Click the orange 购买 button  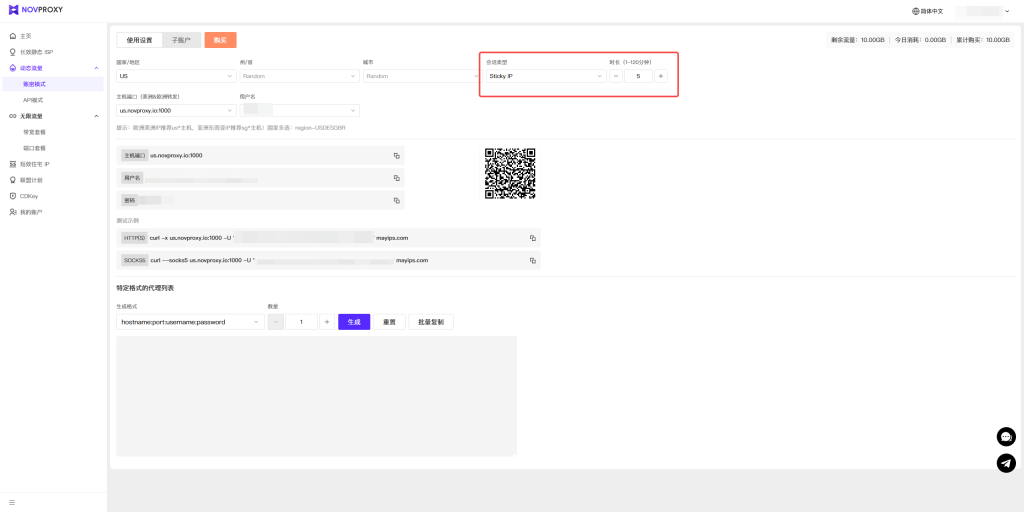(x=220, y=40)
